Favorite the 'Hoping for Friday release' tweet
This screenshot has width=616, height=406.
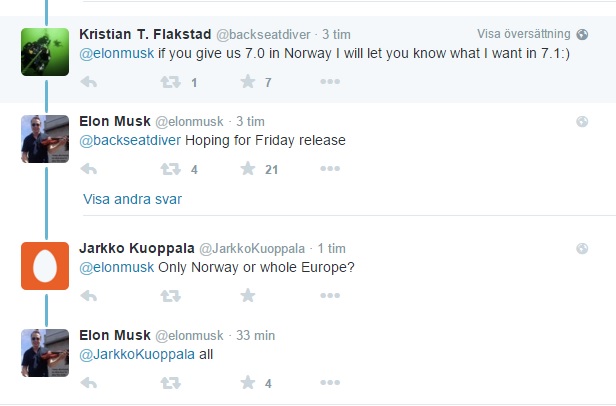pos(247,169)
